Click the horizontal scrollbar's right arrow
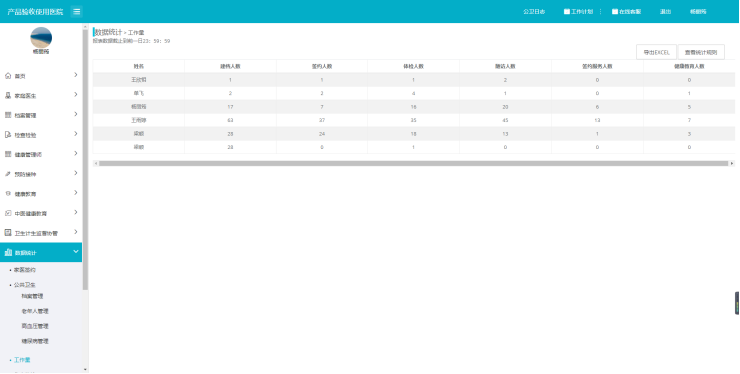The width and height of the screenshot is (740, 374). click(x=732, y=163)
